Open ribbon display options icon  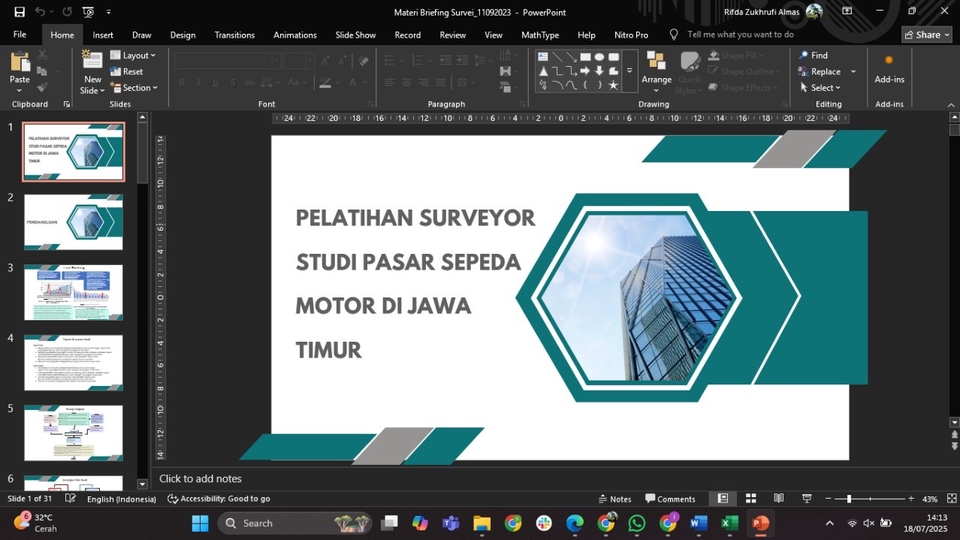coord(847,11)
